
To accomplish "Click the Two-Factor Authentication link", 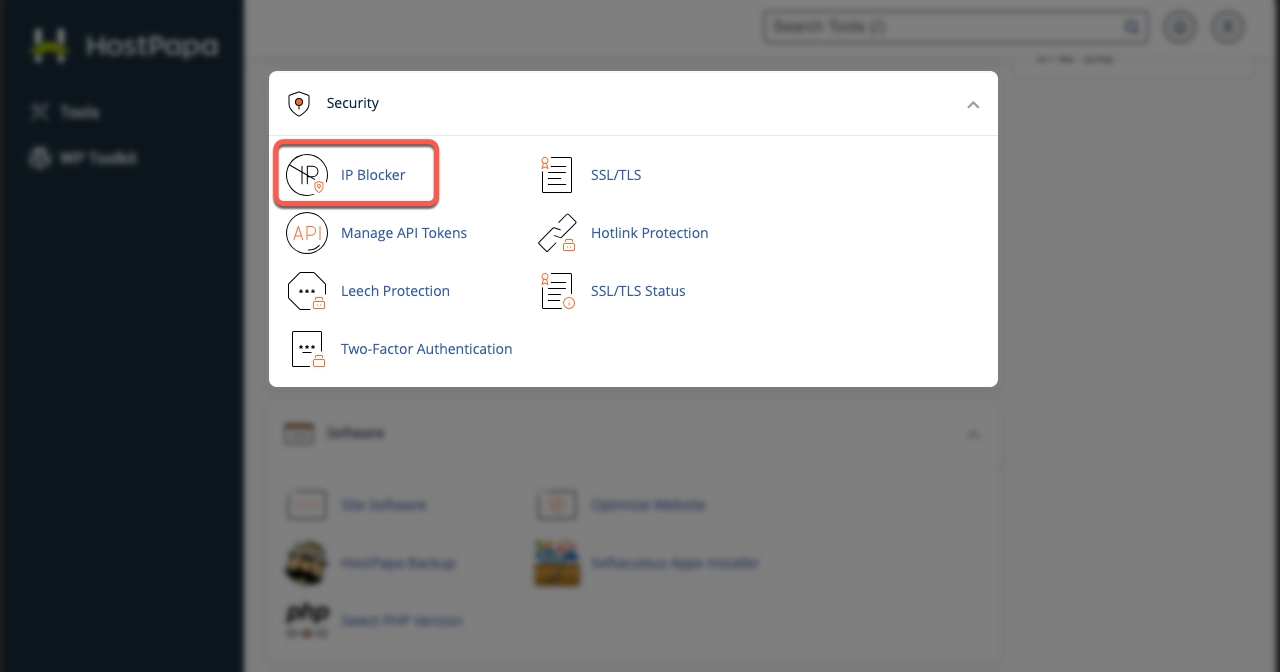I will (427, 349).
